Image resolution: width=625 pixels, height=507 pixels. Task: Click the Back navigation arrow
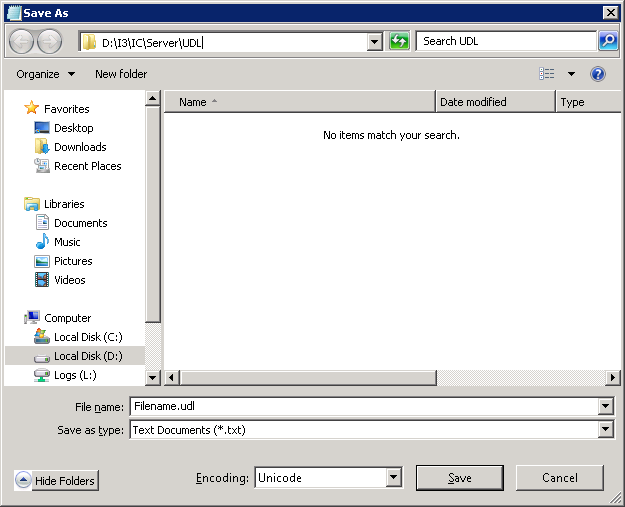tap(22, 41)
